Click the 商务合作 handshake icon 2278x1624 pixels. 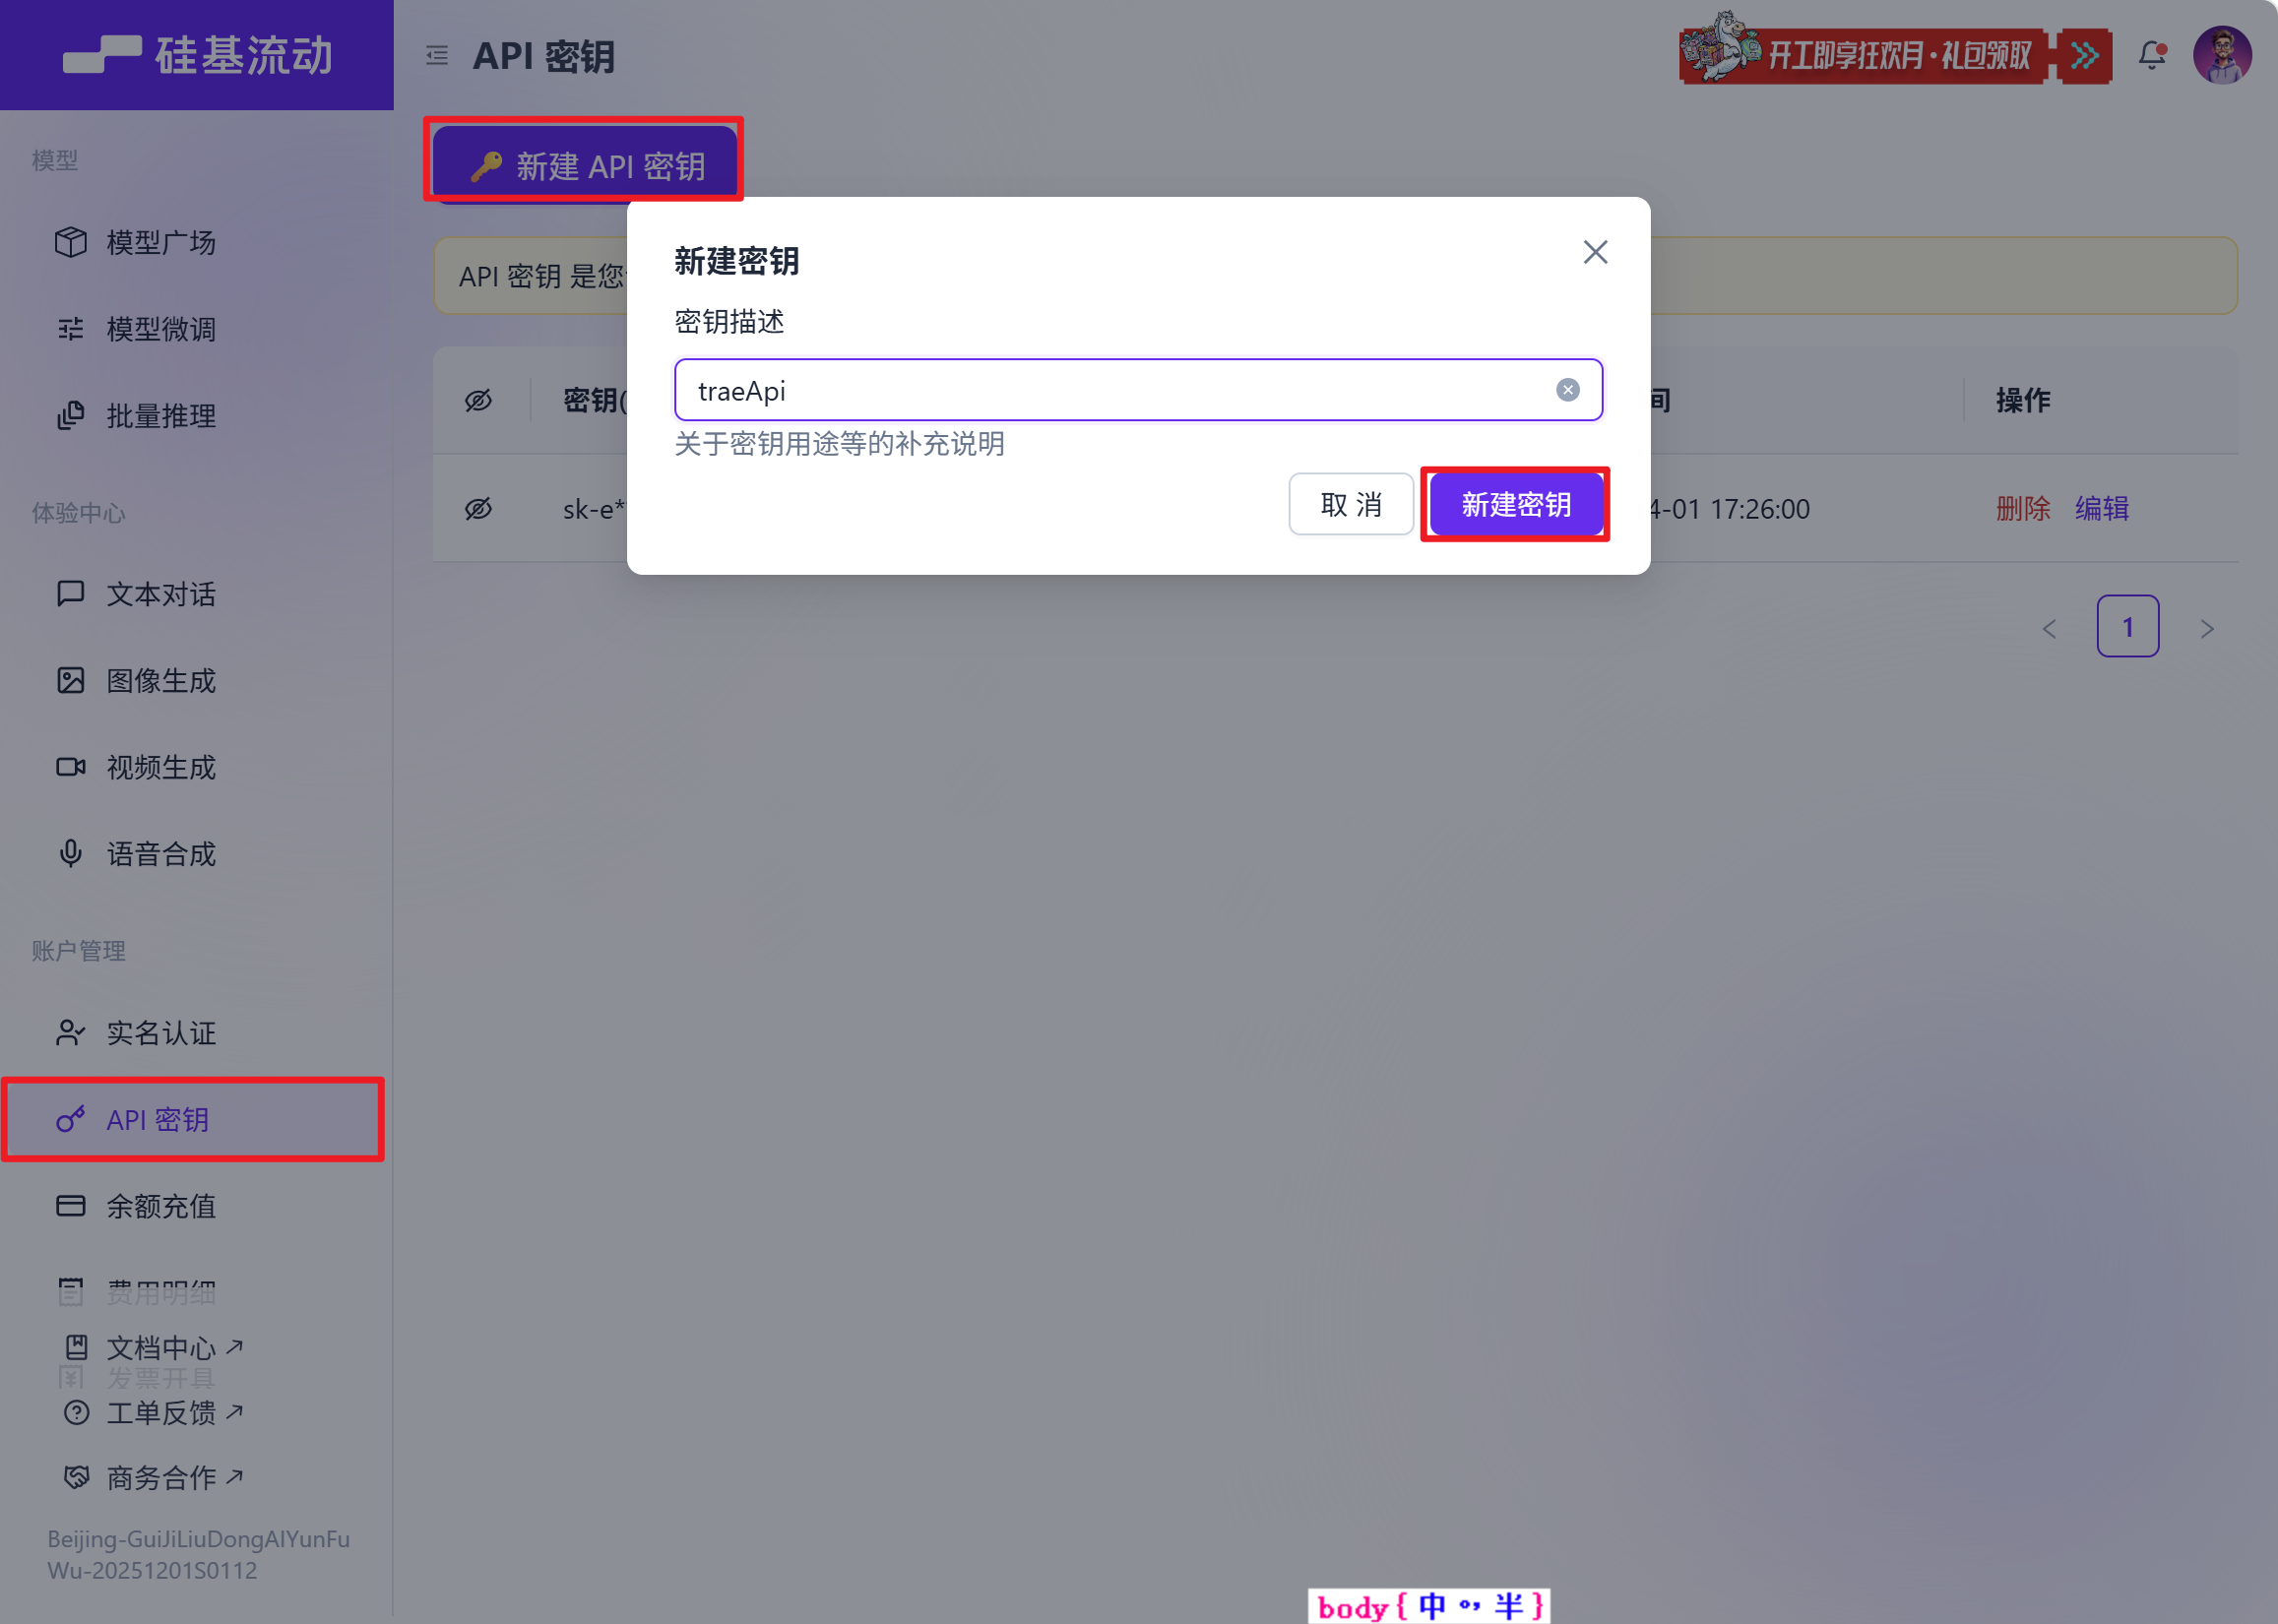[77, 1477]
